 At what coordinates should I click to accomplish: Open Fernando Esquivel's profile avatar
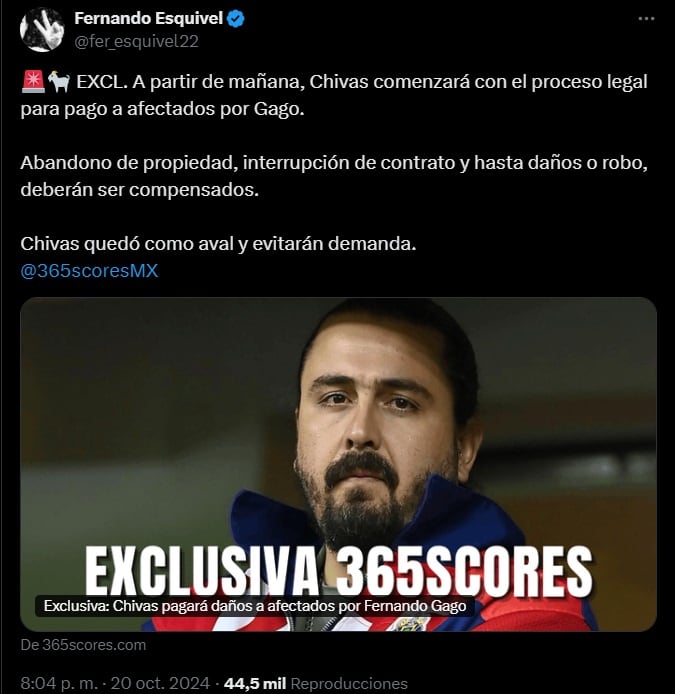click(x=42, y=29)
